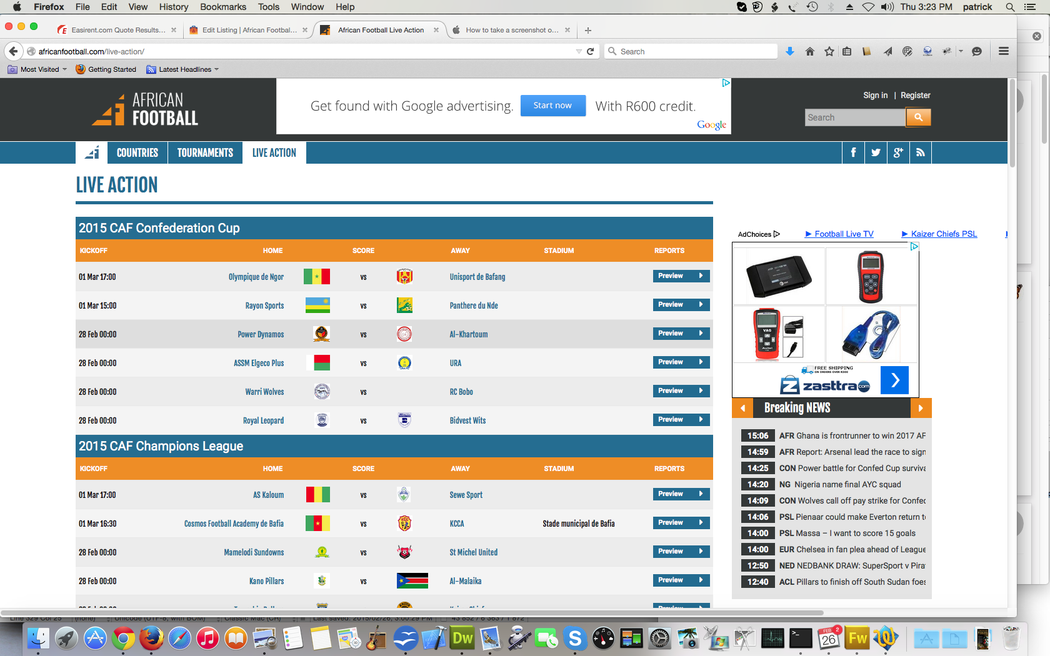Viewport: 1050px width, 656px height.
Task: Switch to the Easirent.com Quote Results tab
Action: click(117, 30)
